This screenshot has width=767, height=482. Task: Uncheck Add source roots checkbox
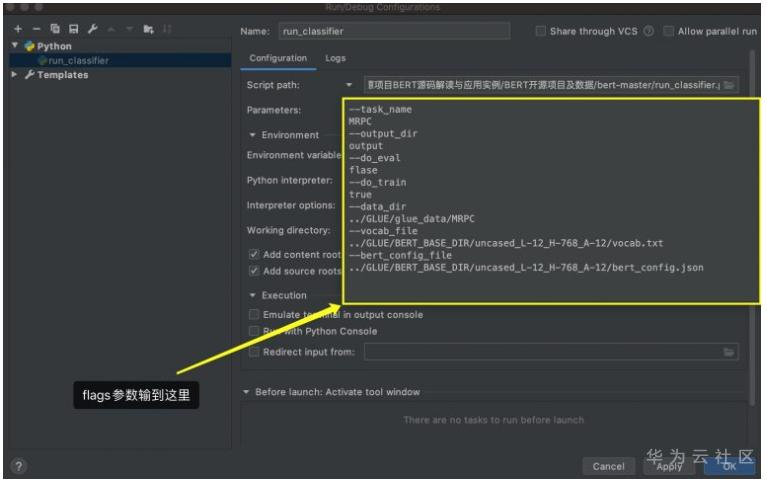tap(254, 271)
